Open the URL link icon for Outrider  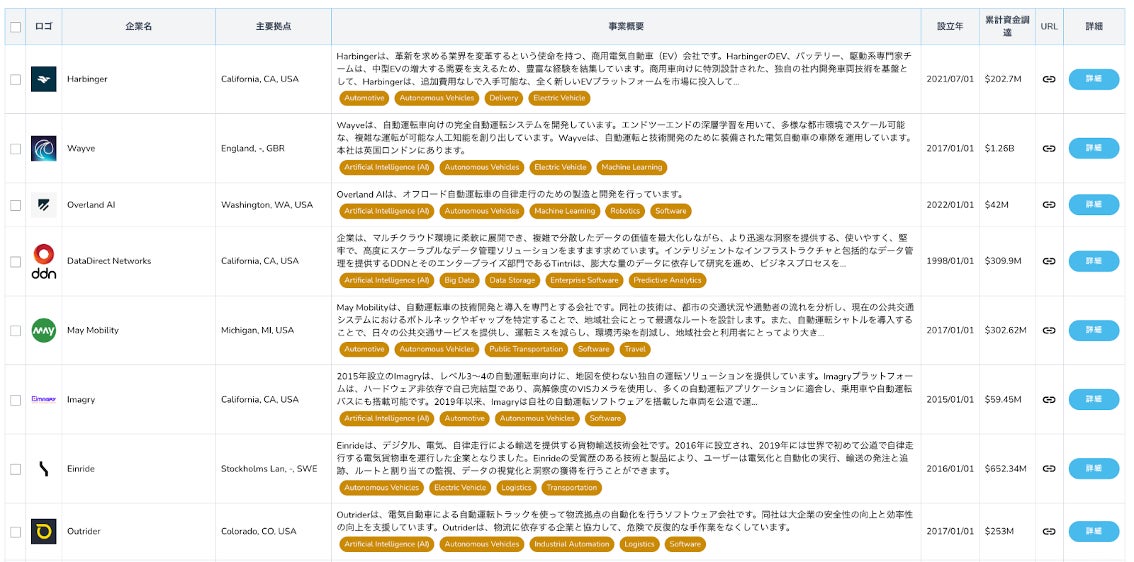point(1049,532)
